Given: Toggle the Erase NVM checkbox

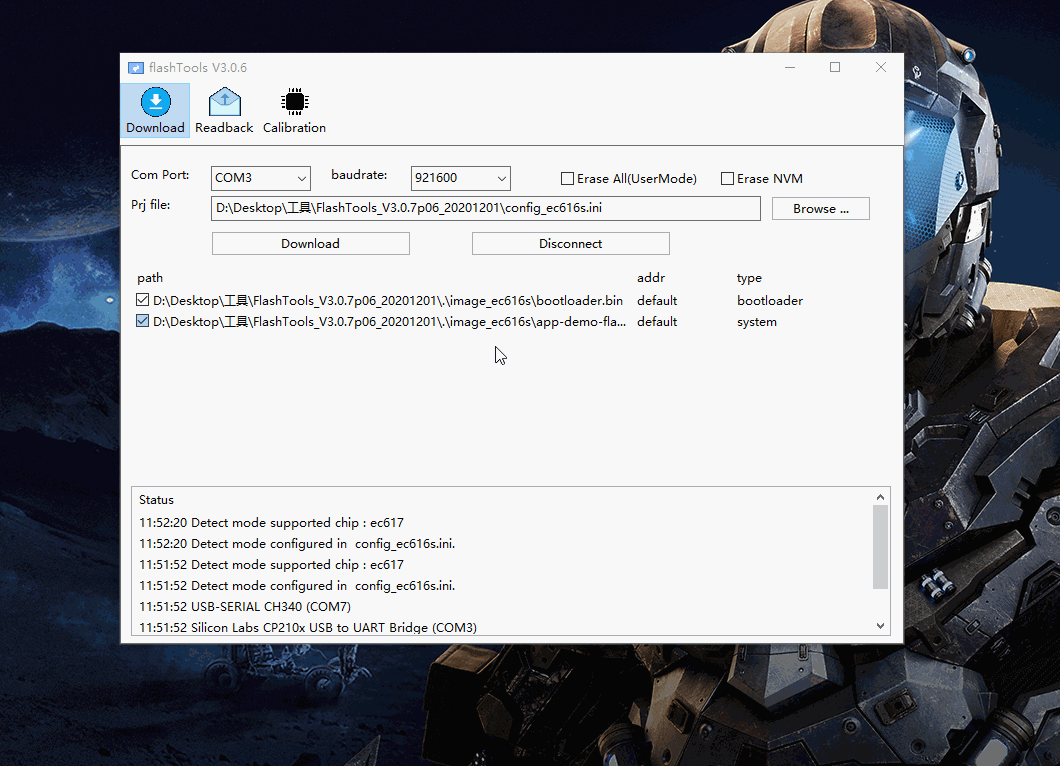Looking at the screenshot, I should (x=727, y=178).
